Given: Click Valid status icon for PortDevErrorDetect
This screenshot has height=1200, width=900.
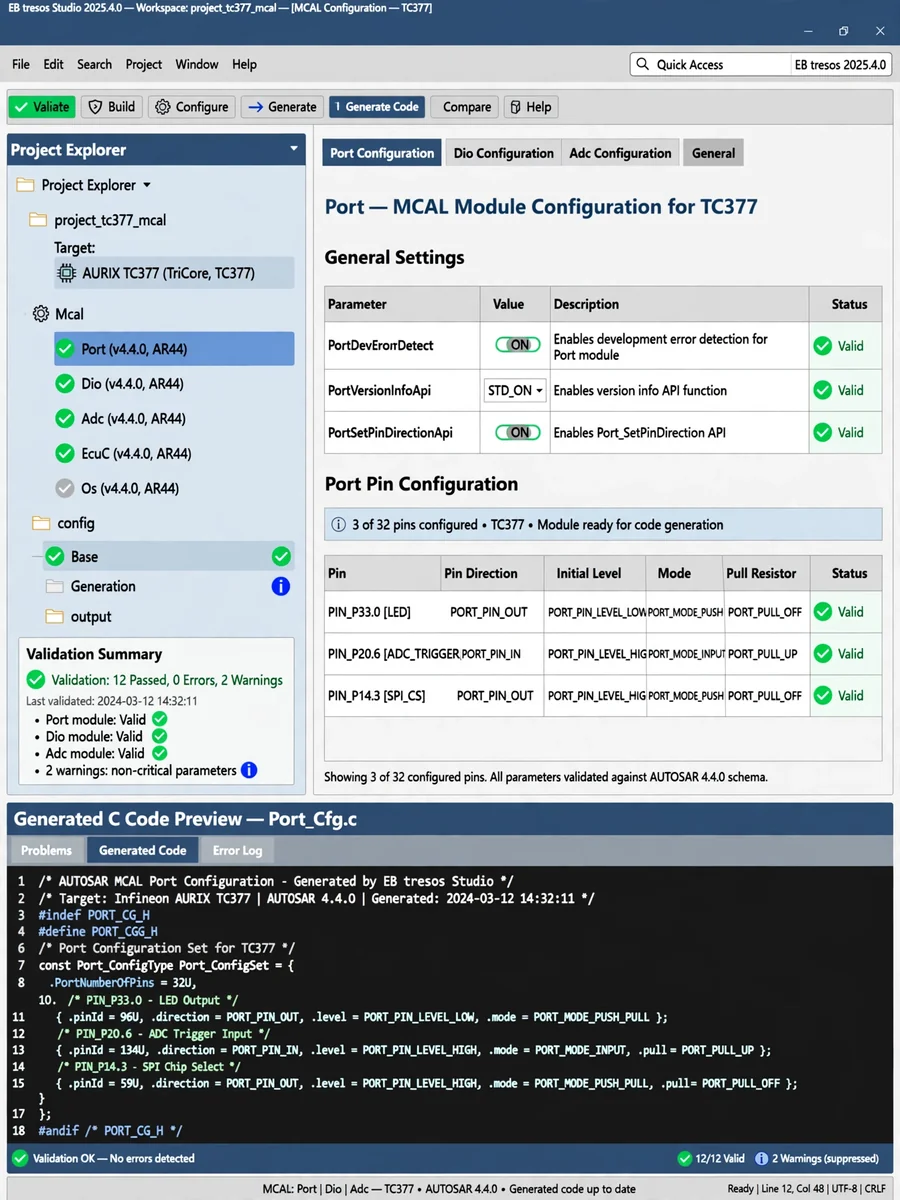Looking at the screenshot, I should pyautogui.click(x=823, y=346).
